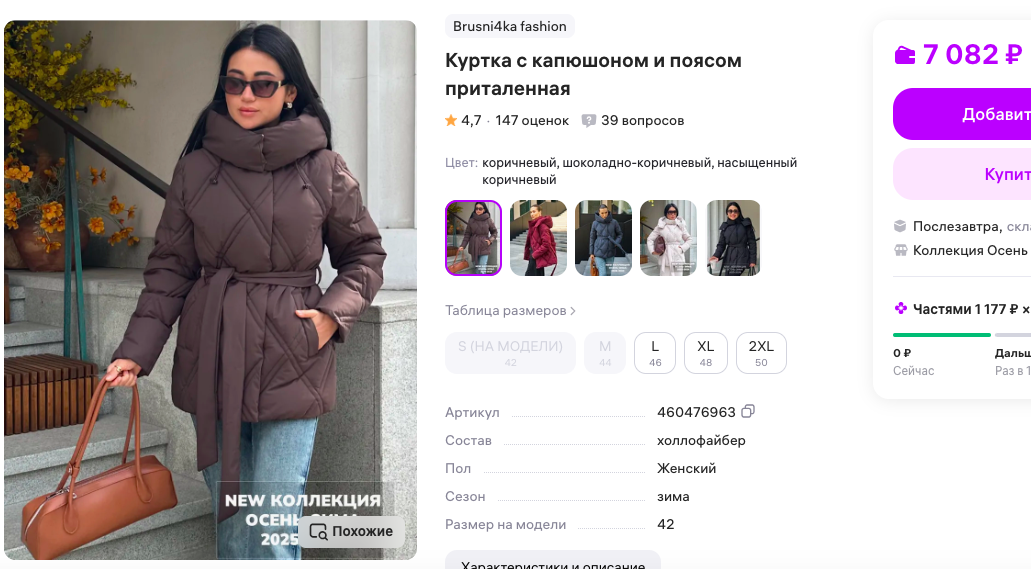Click the light pink Купить button
The width and height of the screenshot is (1031, 569).
962,174
